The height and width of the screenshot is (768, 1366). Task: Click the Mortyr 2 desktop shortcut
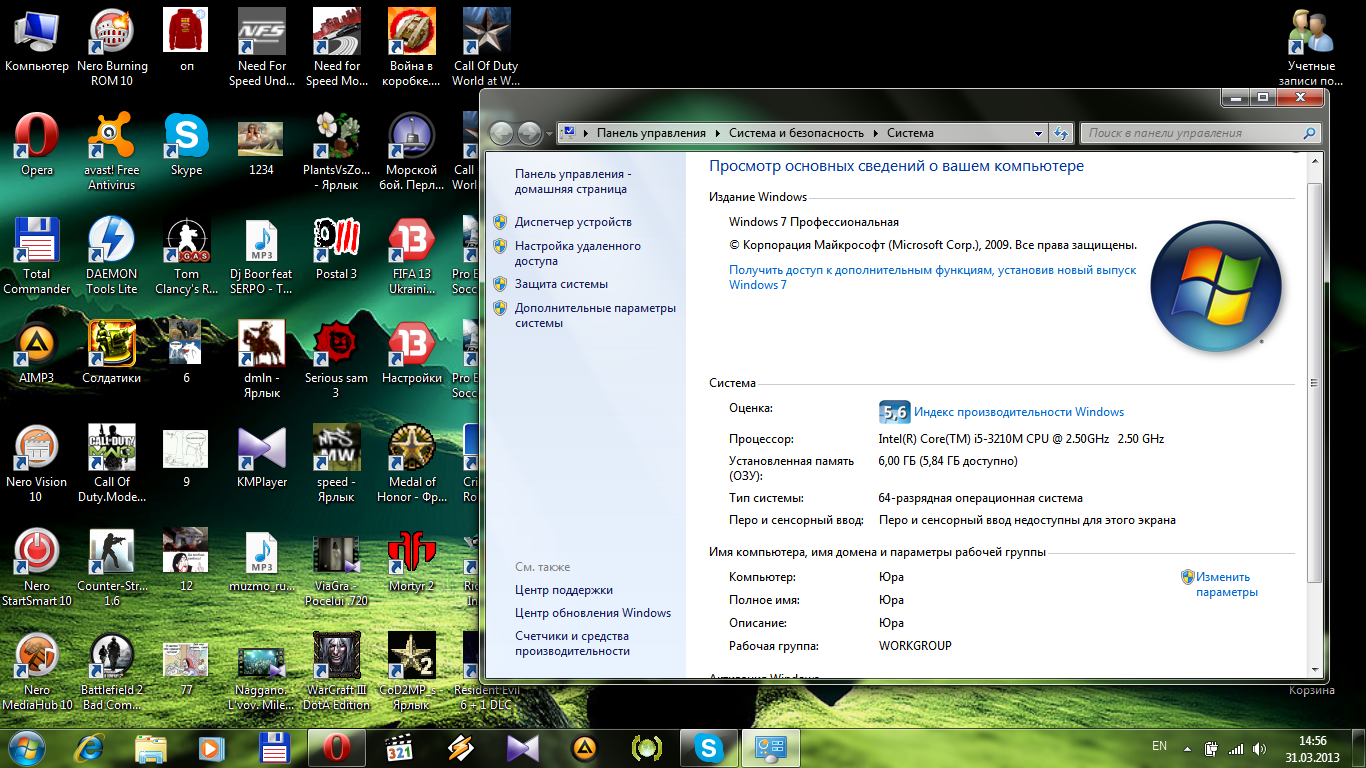(411, 560)
